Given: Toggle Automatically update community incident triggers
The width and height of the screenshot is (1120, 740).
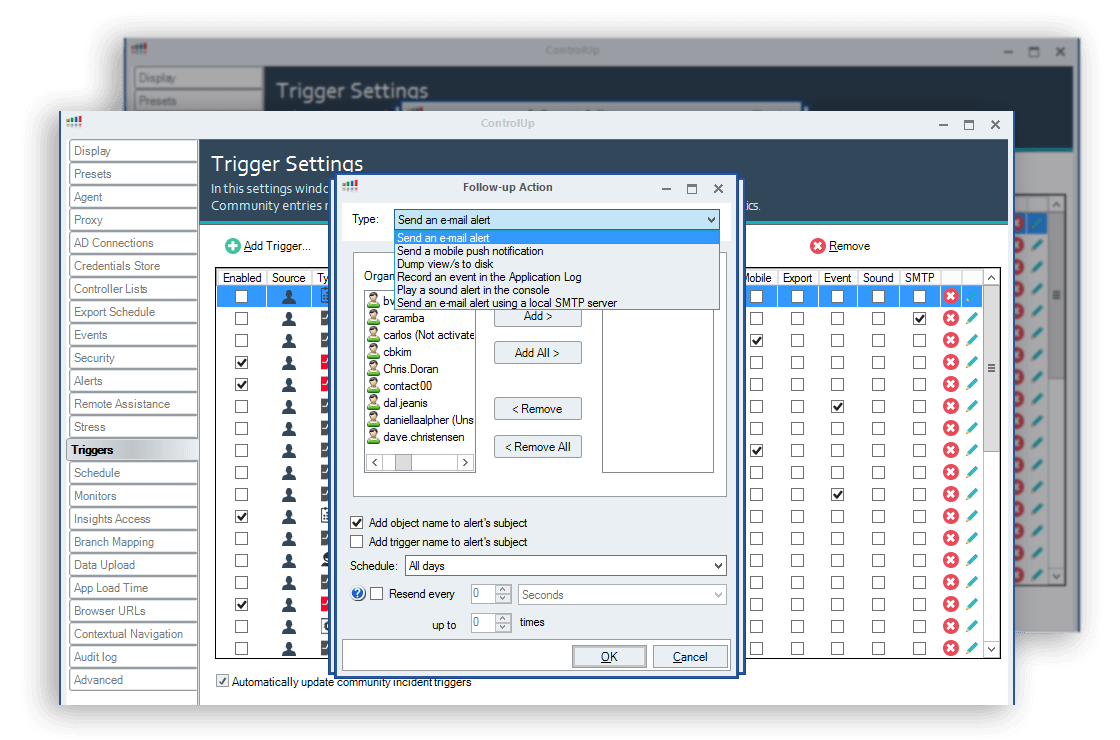Looking at the screenshot, I should click(x=223, y=681).
